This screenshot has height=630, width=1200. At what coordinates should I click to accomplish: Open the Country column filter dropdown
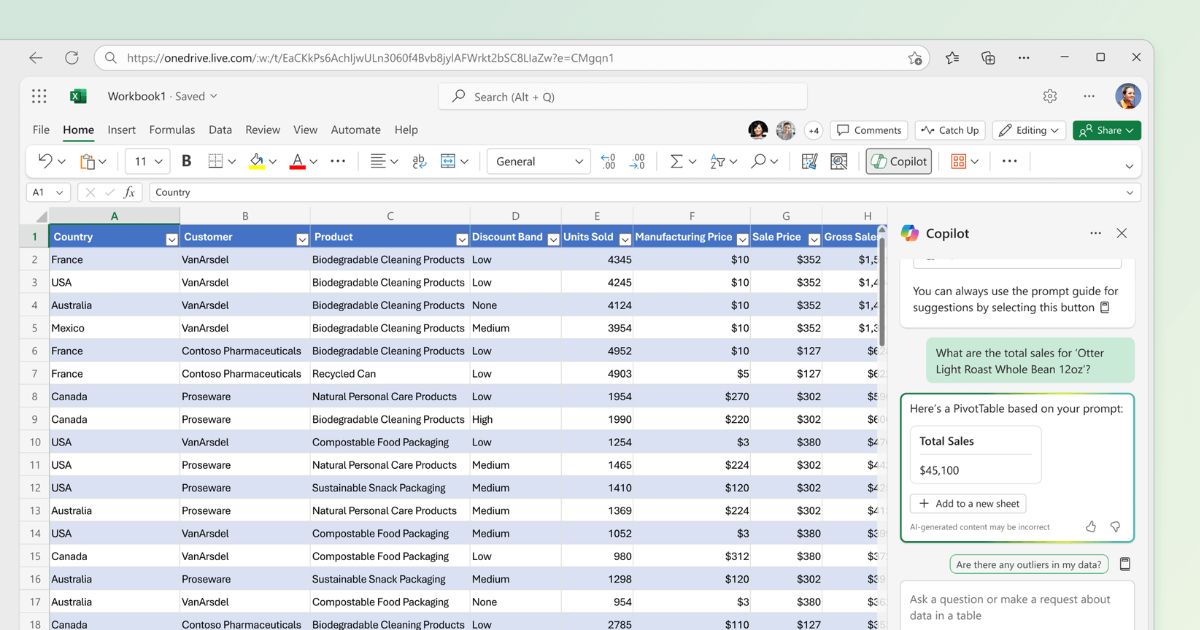[x=171, y=238]
